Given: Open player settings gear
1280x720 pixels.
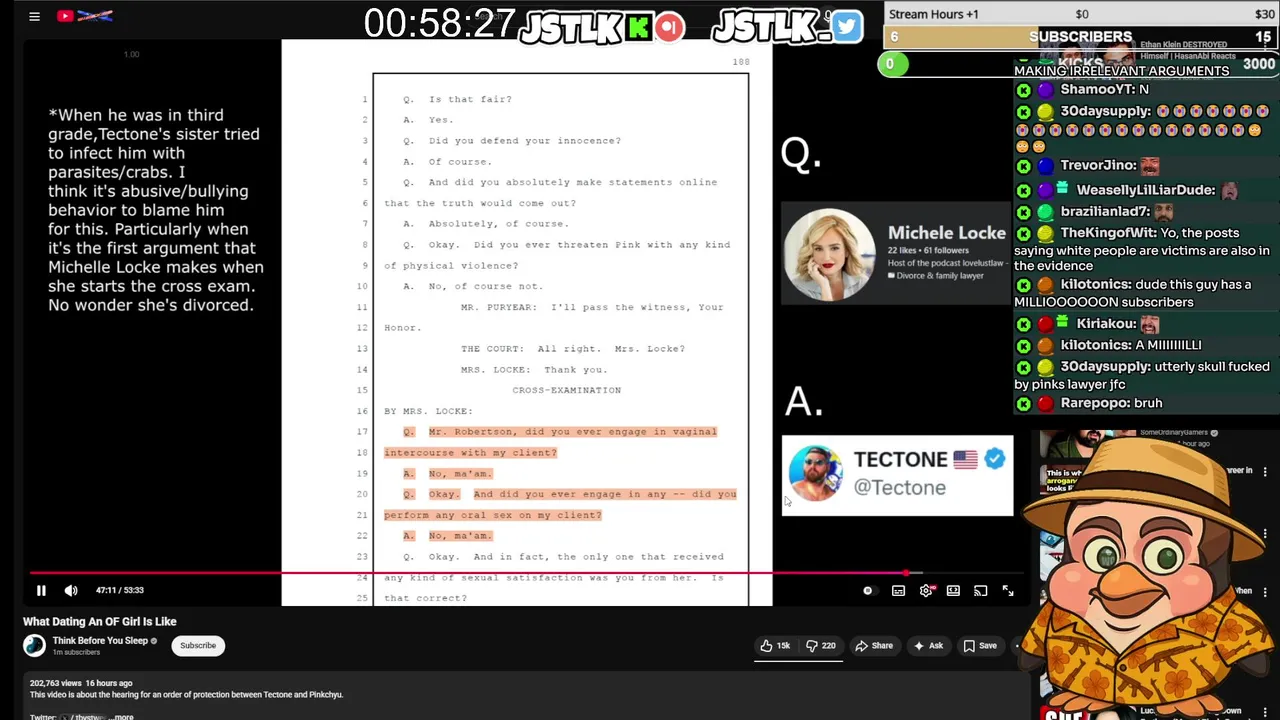Looking at the screenshot, I should [x=926, y=591].
